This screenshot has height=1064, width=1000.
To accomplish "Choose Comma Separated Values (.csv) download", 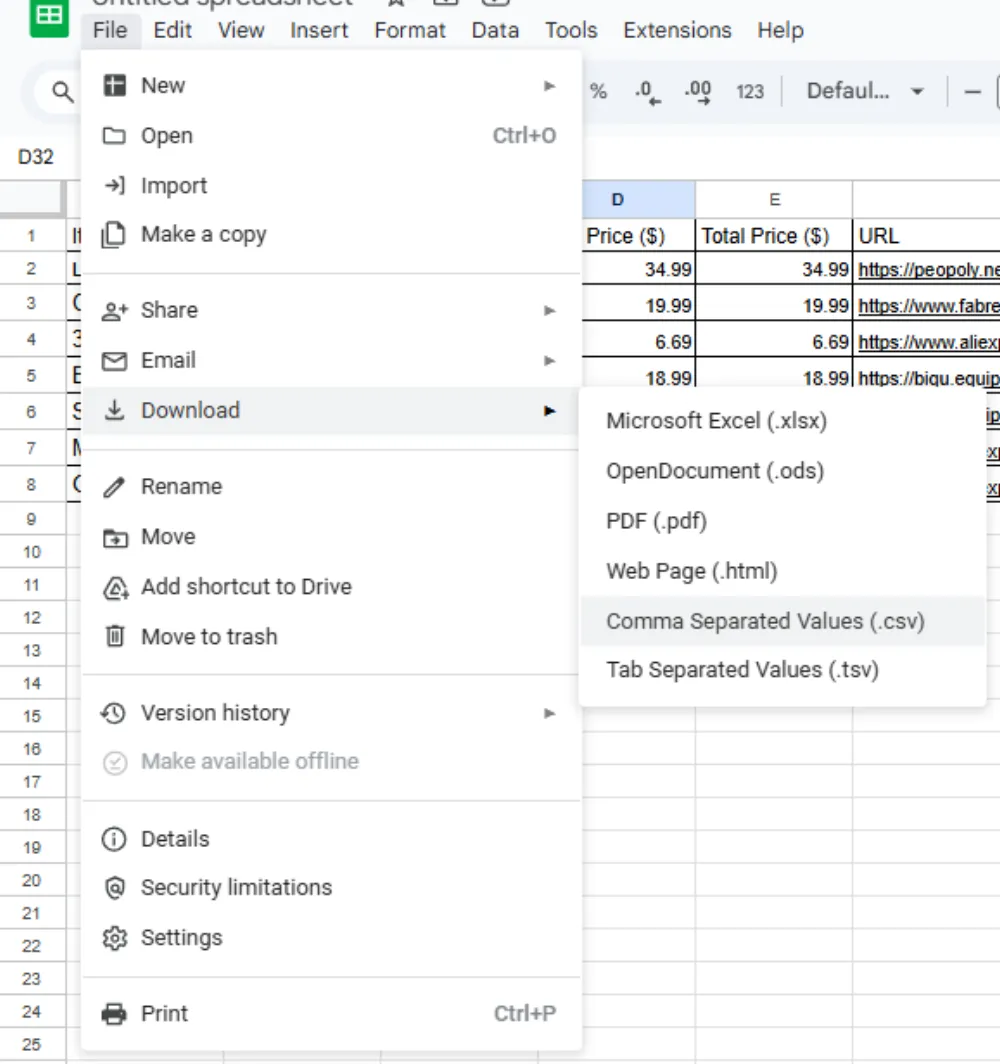I will click(x=765, y=621).
